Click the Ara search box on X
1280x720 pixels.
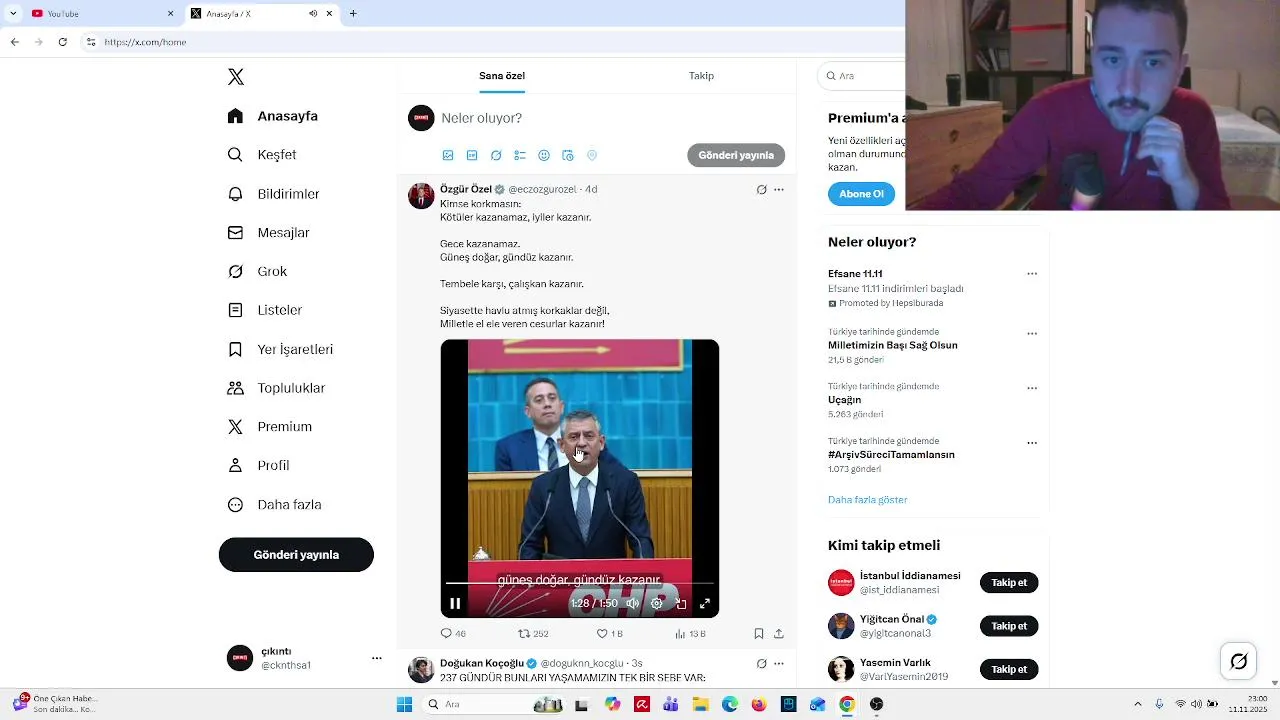[863, 76]
